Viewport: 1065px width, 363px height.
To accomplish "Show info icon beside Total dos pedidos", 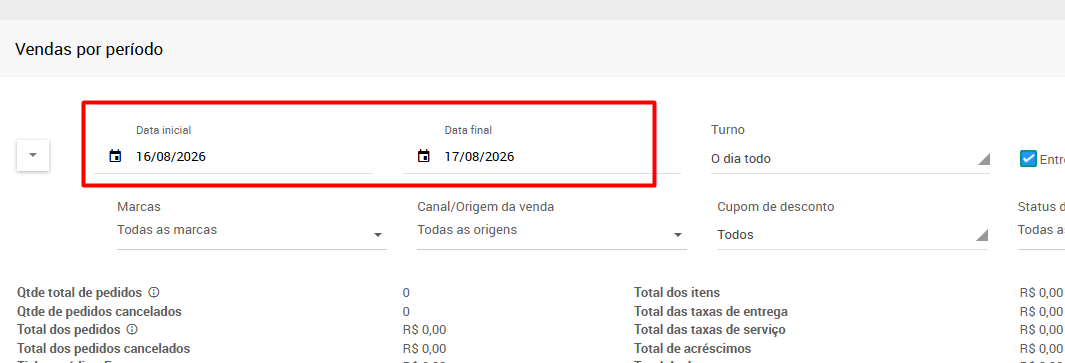I will coord(132,330).
